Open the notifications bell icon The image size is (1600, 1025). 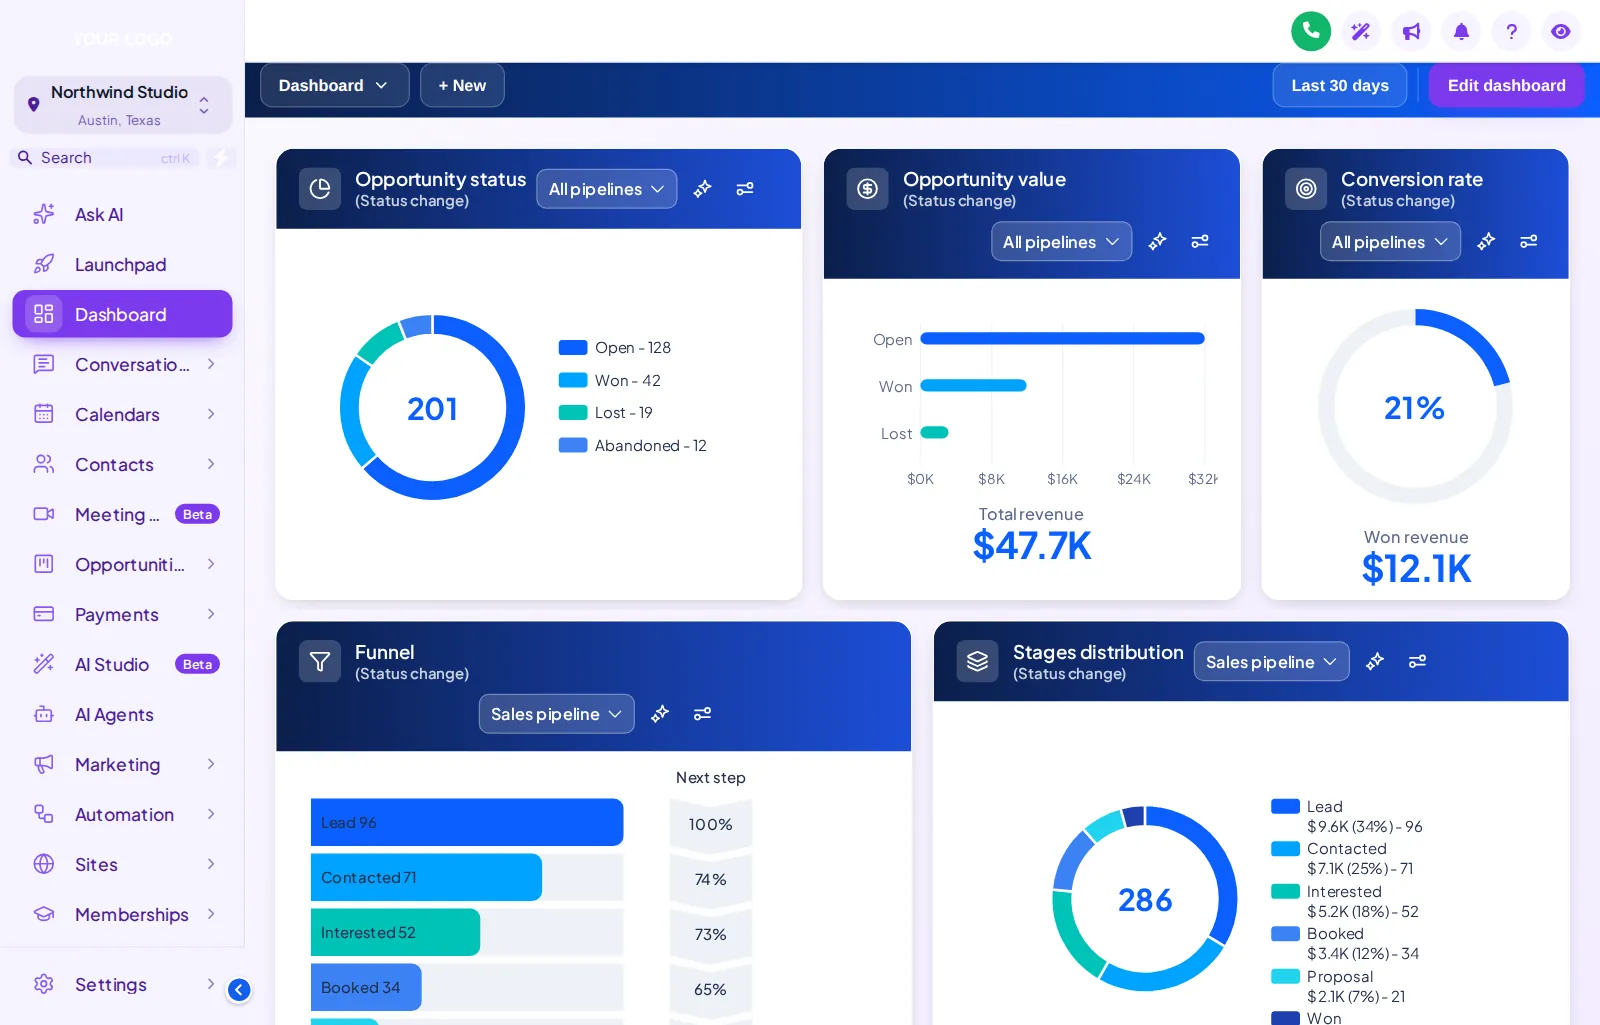(x=1461, y=31)
